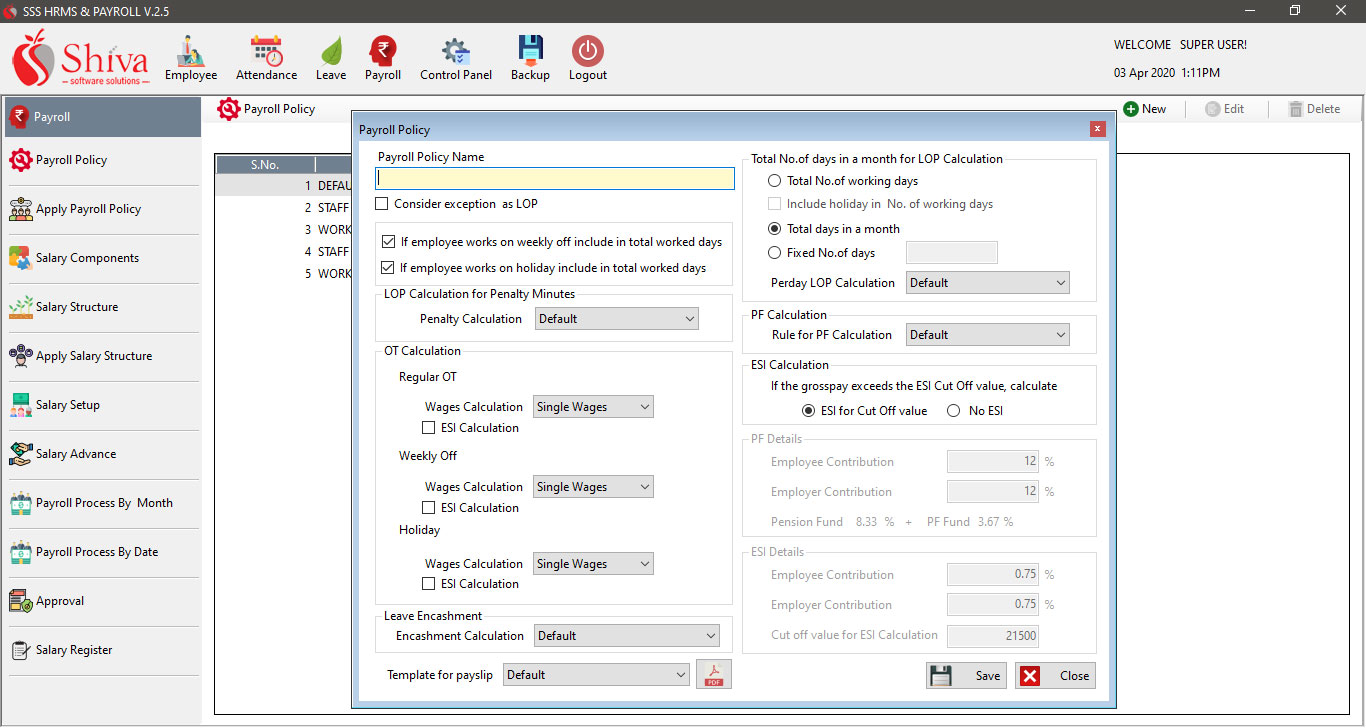Click the Leave leaf icon

pyautogui.click(x=331, y=52)
